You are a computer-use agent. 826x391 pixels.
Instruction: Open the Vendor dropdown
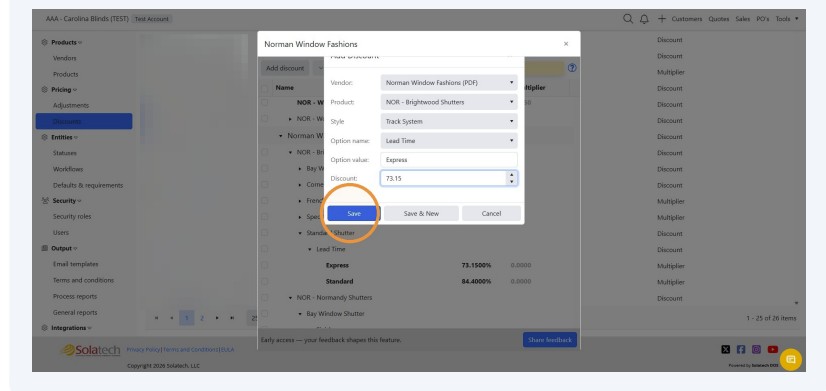[x=449, y=83]
